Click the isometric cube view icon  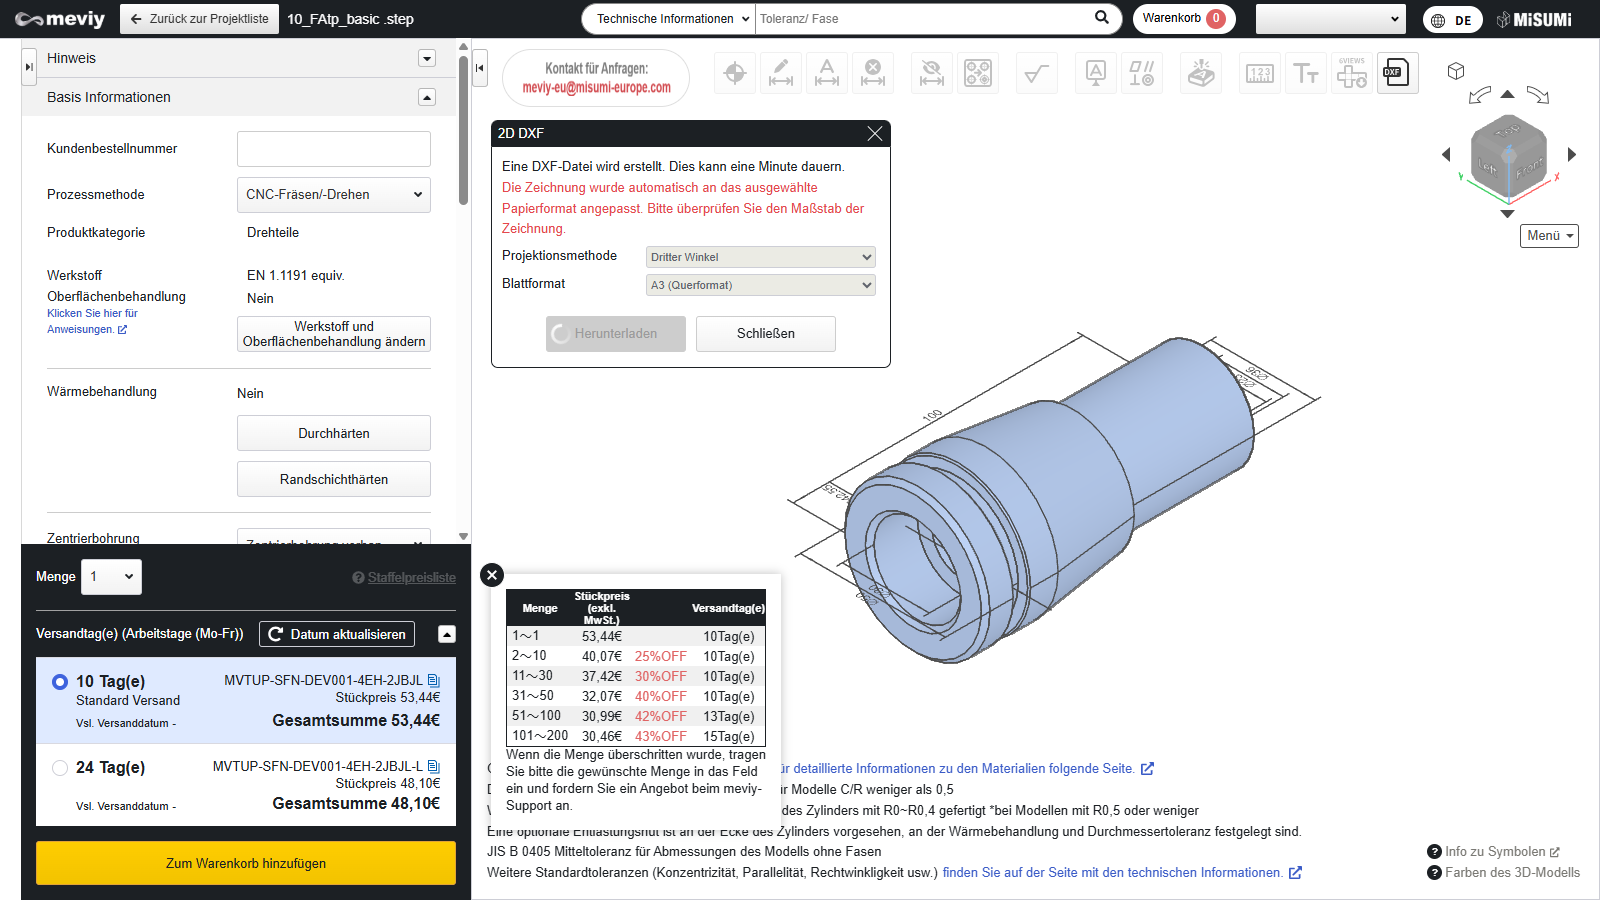coord(1456,71)
